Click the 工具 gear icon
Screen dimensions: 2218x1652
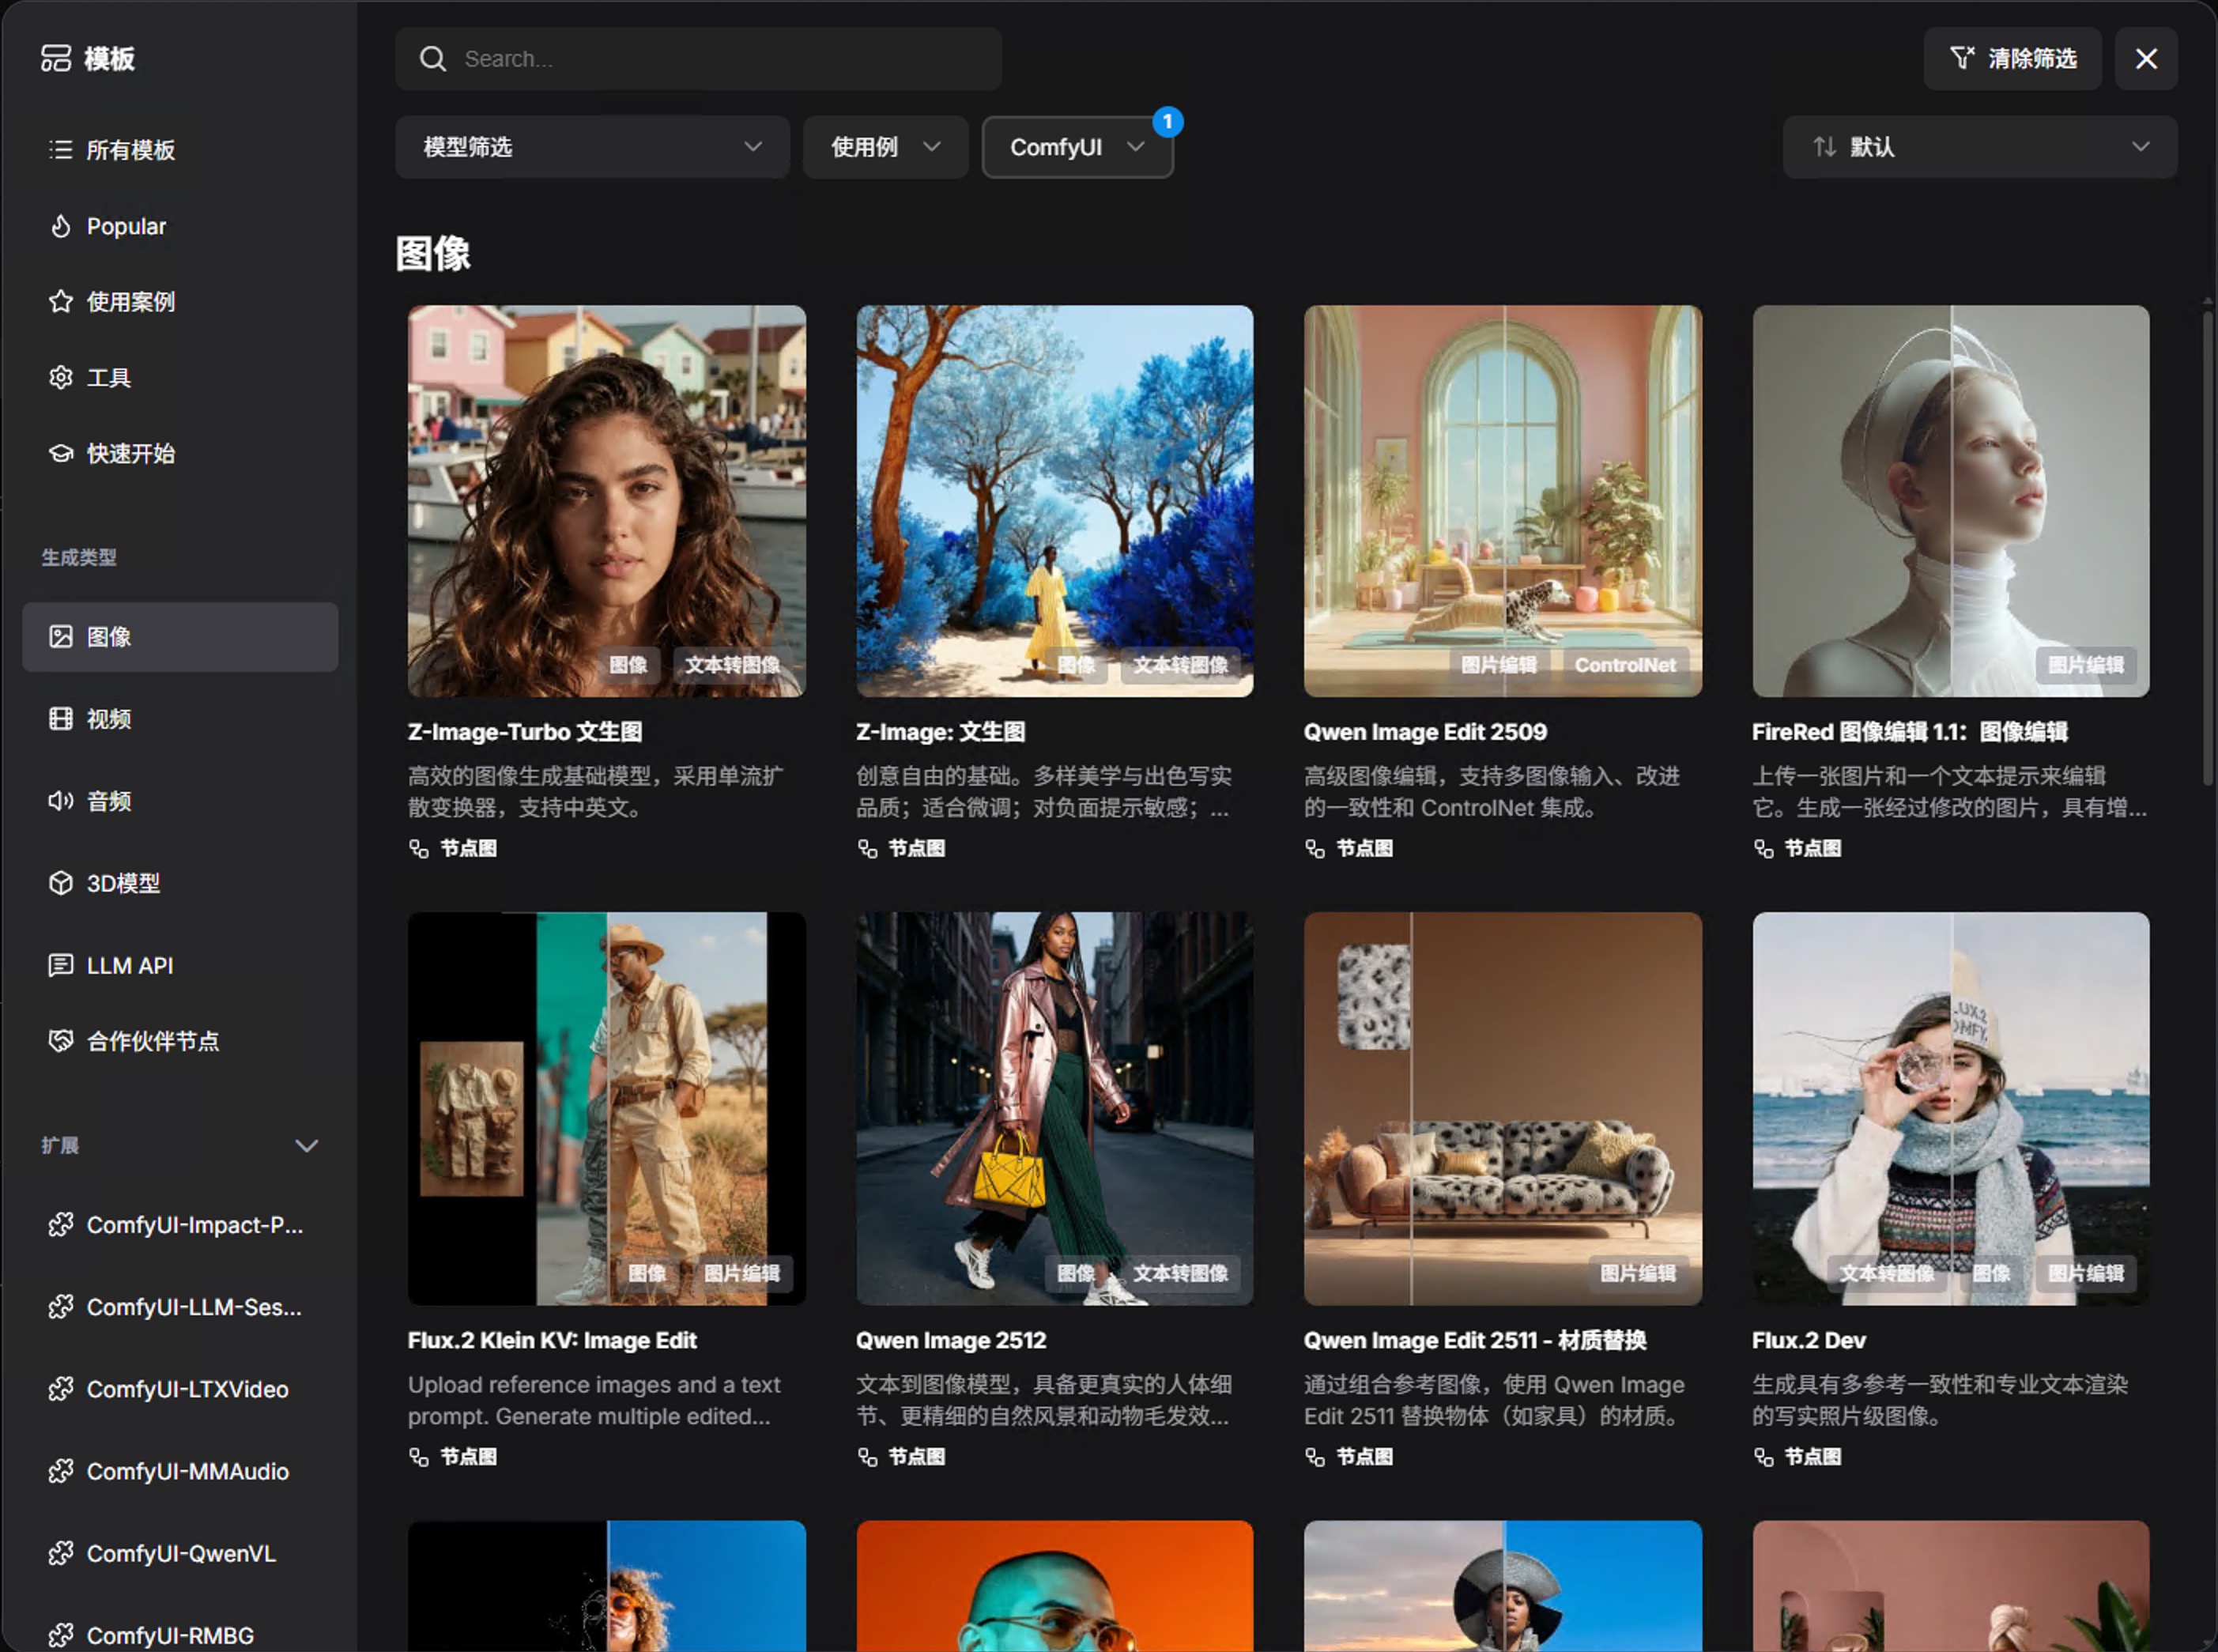[x=61, y=377]
